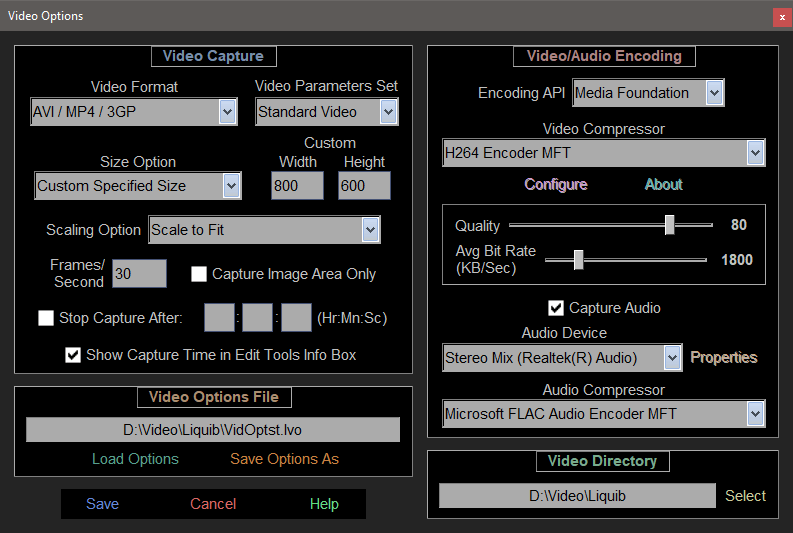793x533 pixels.
Task: Click Load Options
Action: click(x=135, y=459)
